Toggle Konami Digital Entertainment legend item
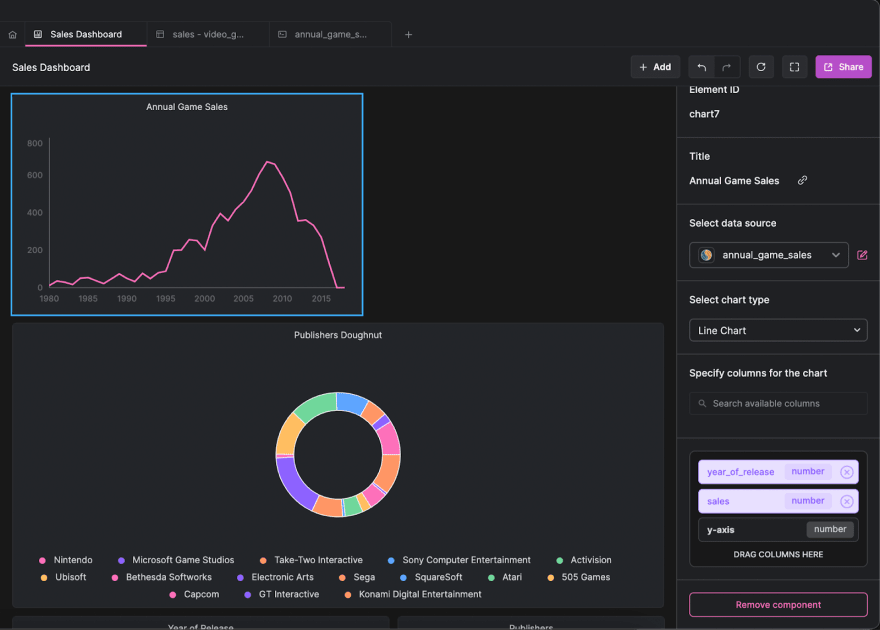This screenshot has height=630, width=880. click(x=413, y=594)
